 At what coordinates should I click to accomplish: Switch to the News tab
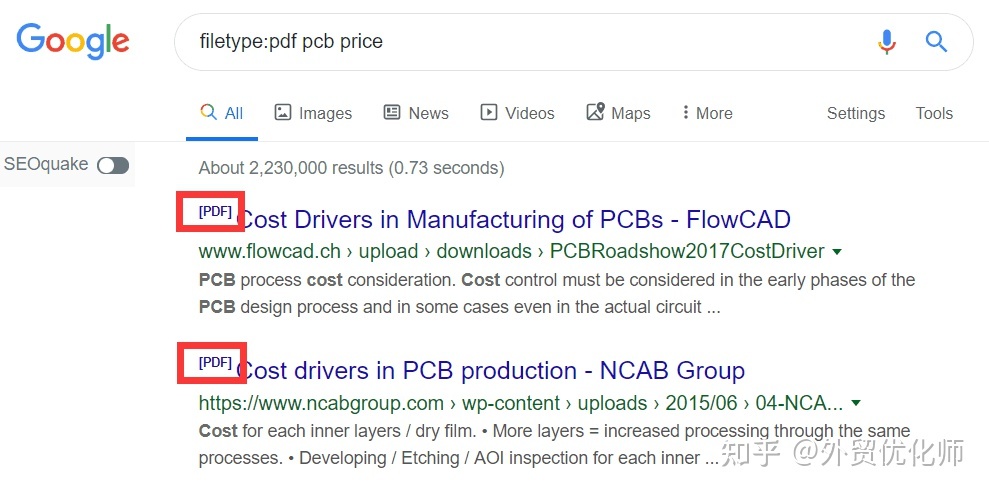tap(416, 113)
